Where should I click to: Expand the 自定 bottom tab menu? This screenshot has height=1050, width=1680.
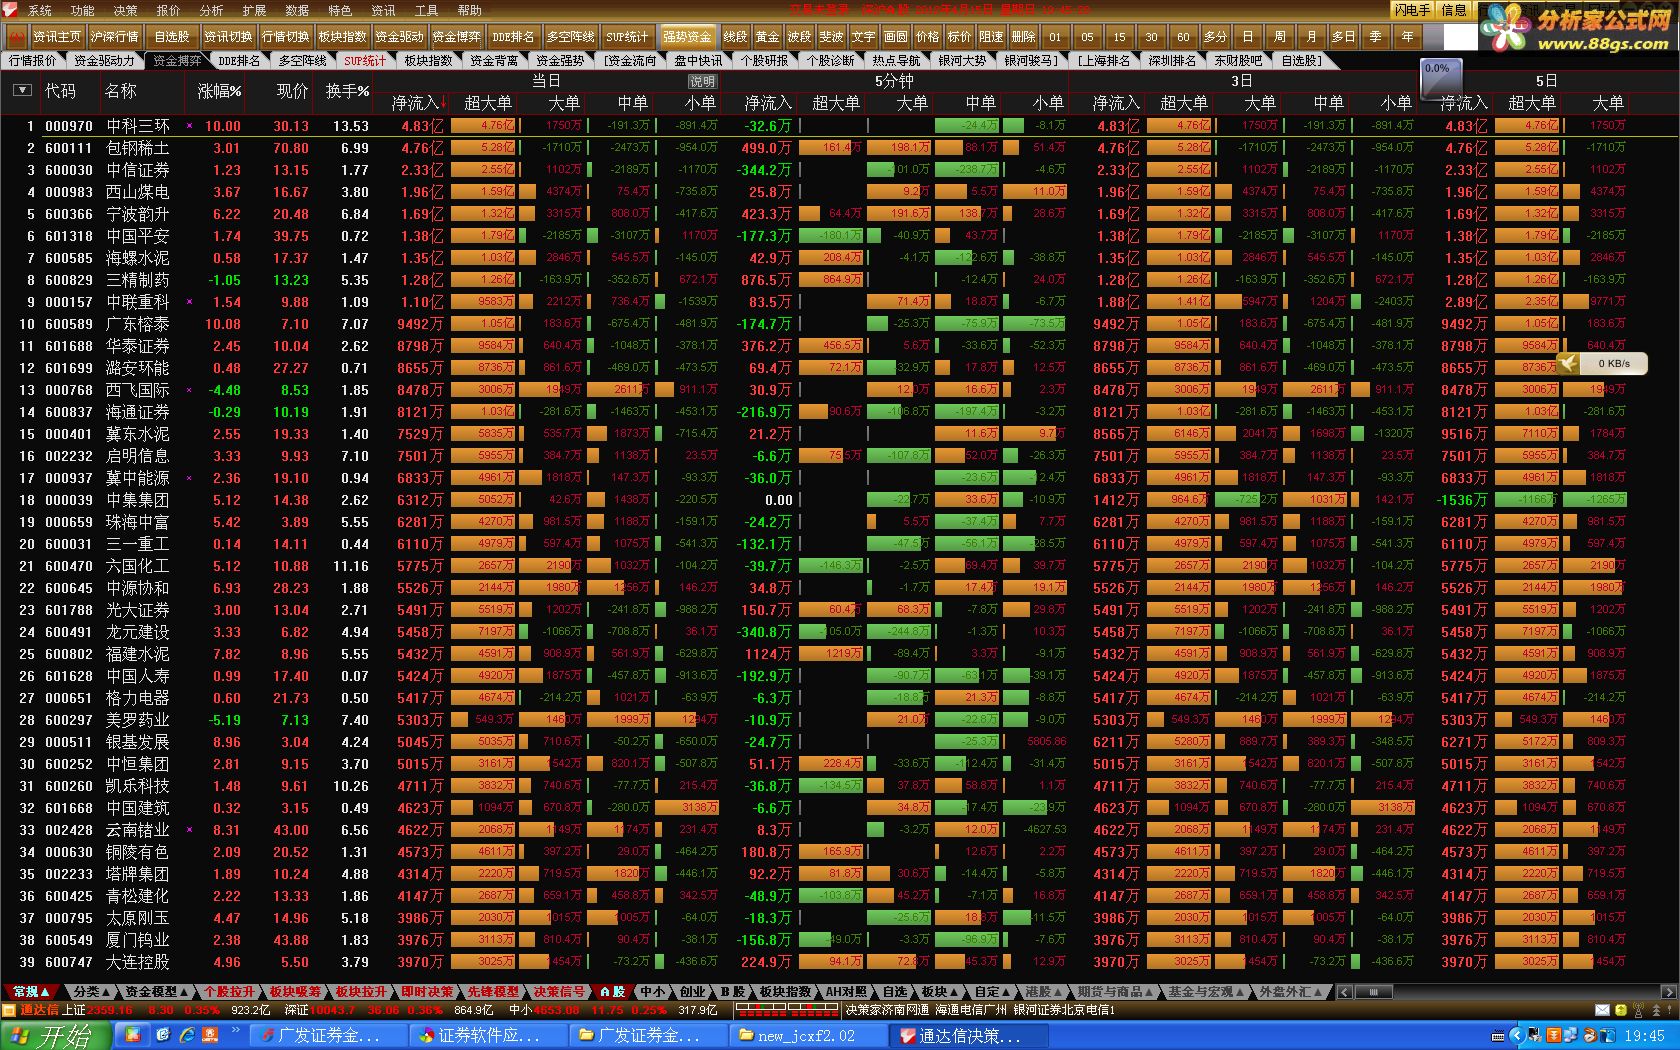[993, 991]
